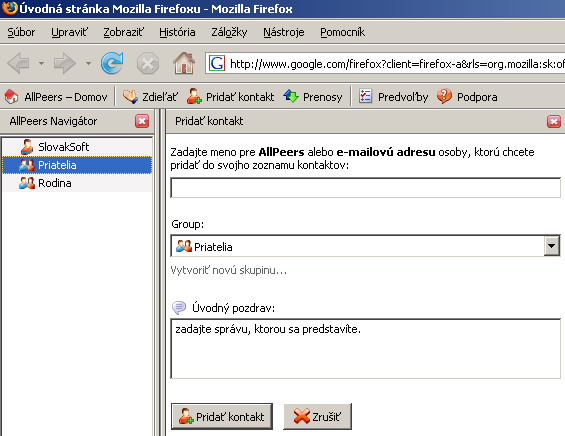Click the SlovakSoft user icon
The width and height of the screenshot is (565, 436).
coord(27,147)
